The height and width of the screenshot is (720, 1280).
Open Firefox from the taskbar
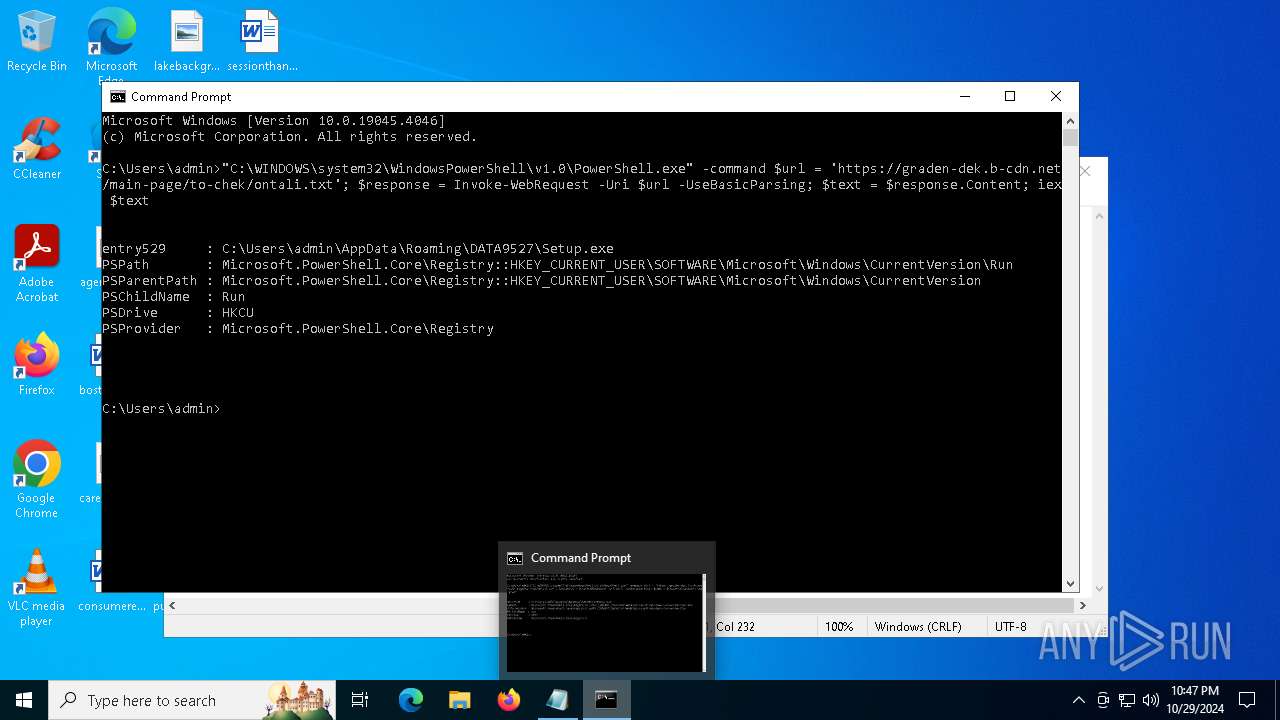[x=508, y=700]
